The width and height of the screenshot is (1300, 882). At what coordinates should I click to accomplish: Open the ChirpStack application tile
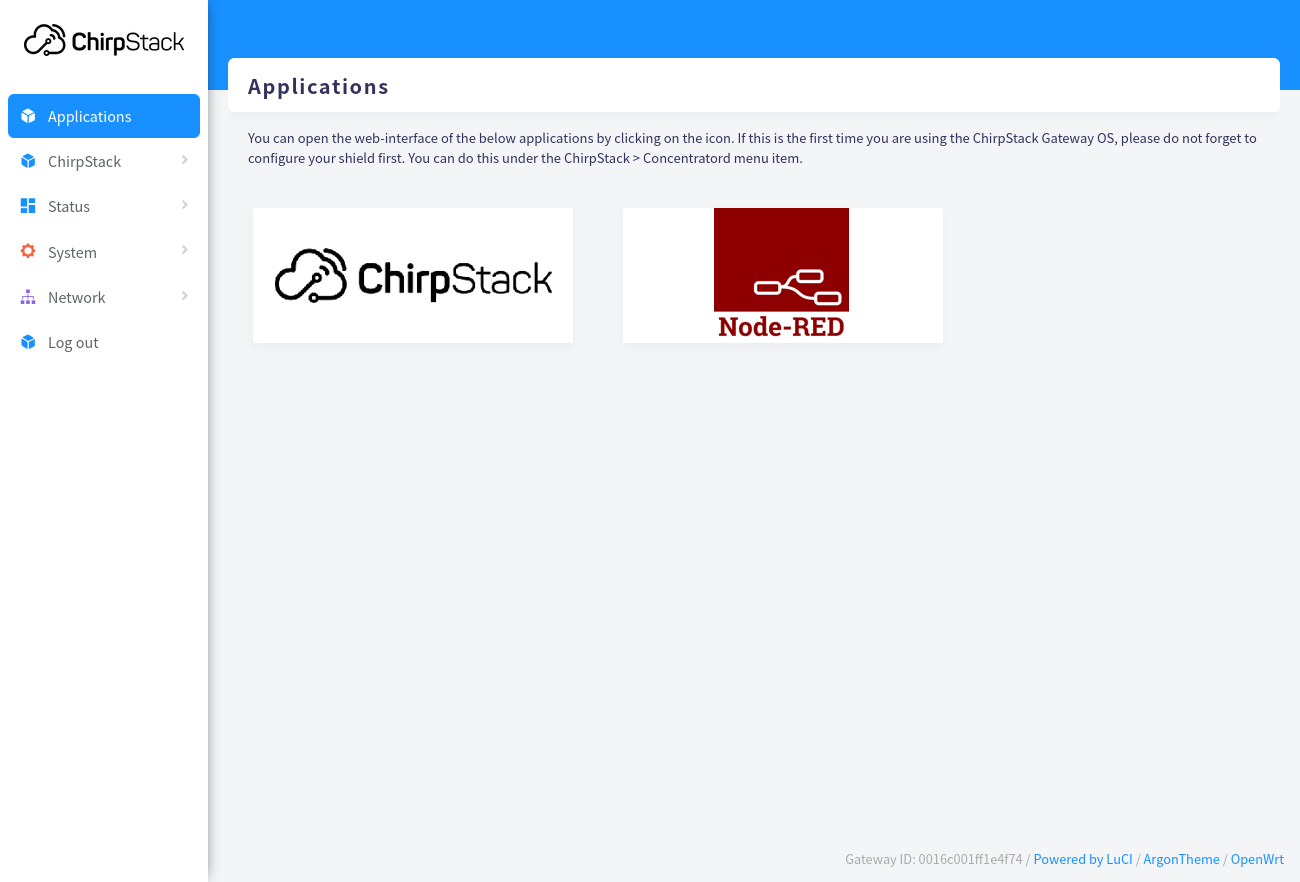413,275
